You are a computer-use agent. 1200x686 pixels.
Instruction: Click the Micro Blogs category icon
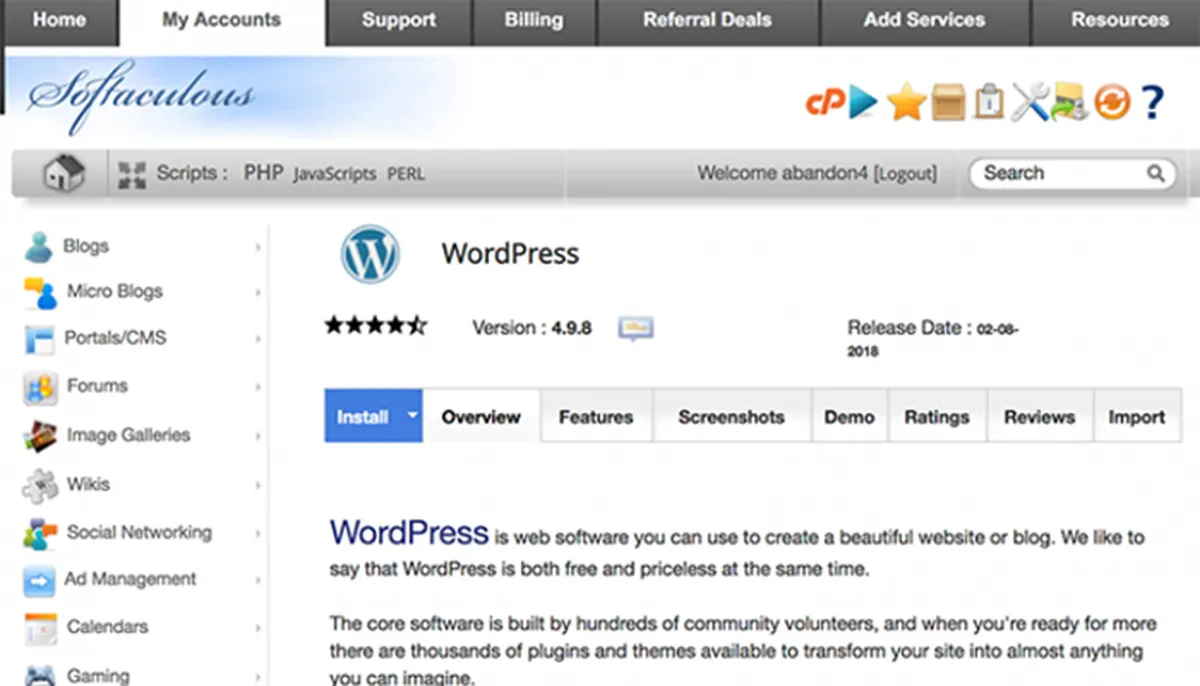40,293
